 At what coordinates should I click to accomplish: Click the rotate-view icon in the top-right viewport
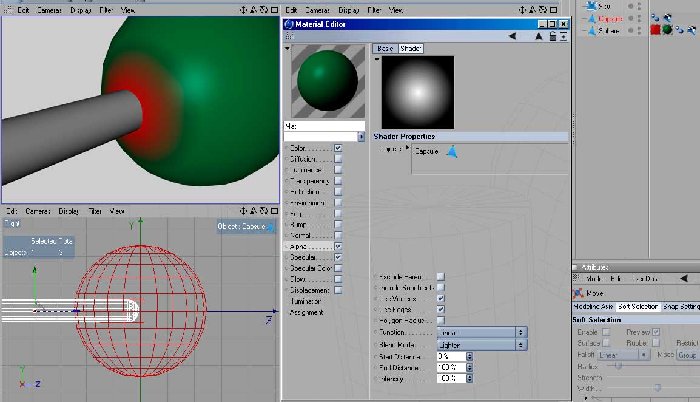[x=543, y=9]
